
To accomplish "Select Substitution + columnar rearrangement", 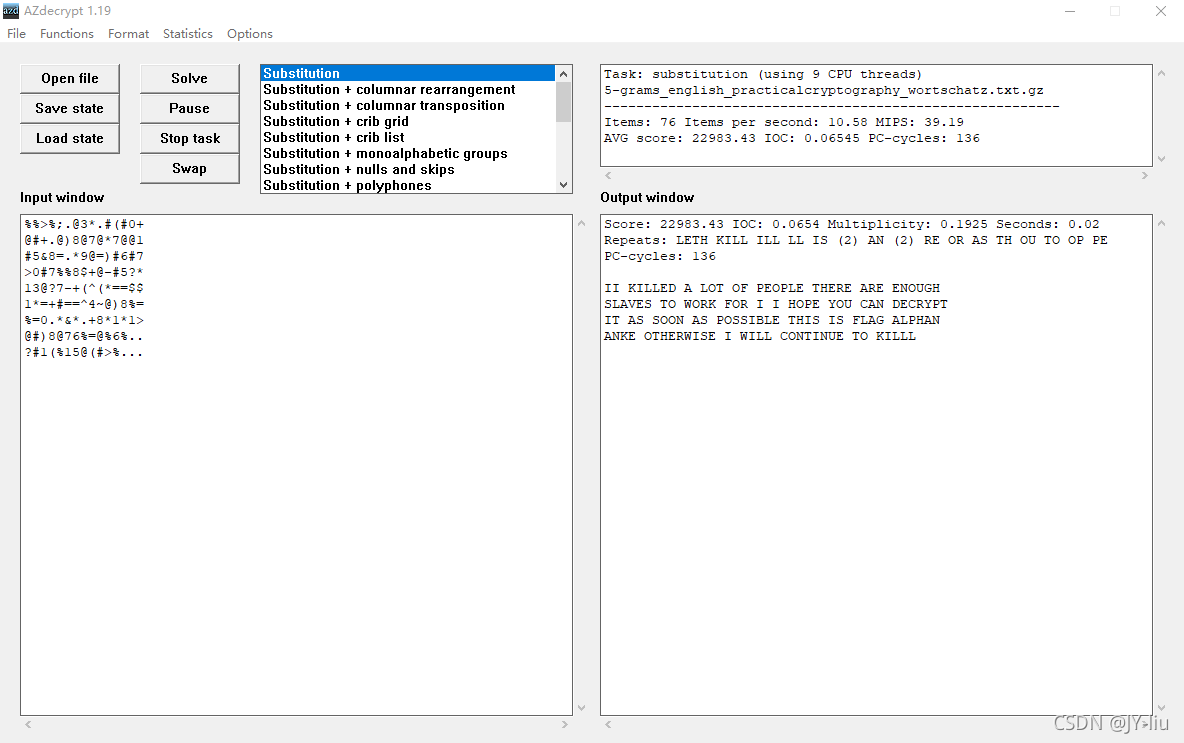I will tap(408, 89).
